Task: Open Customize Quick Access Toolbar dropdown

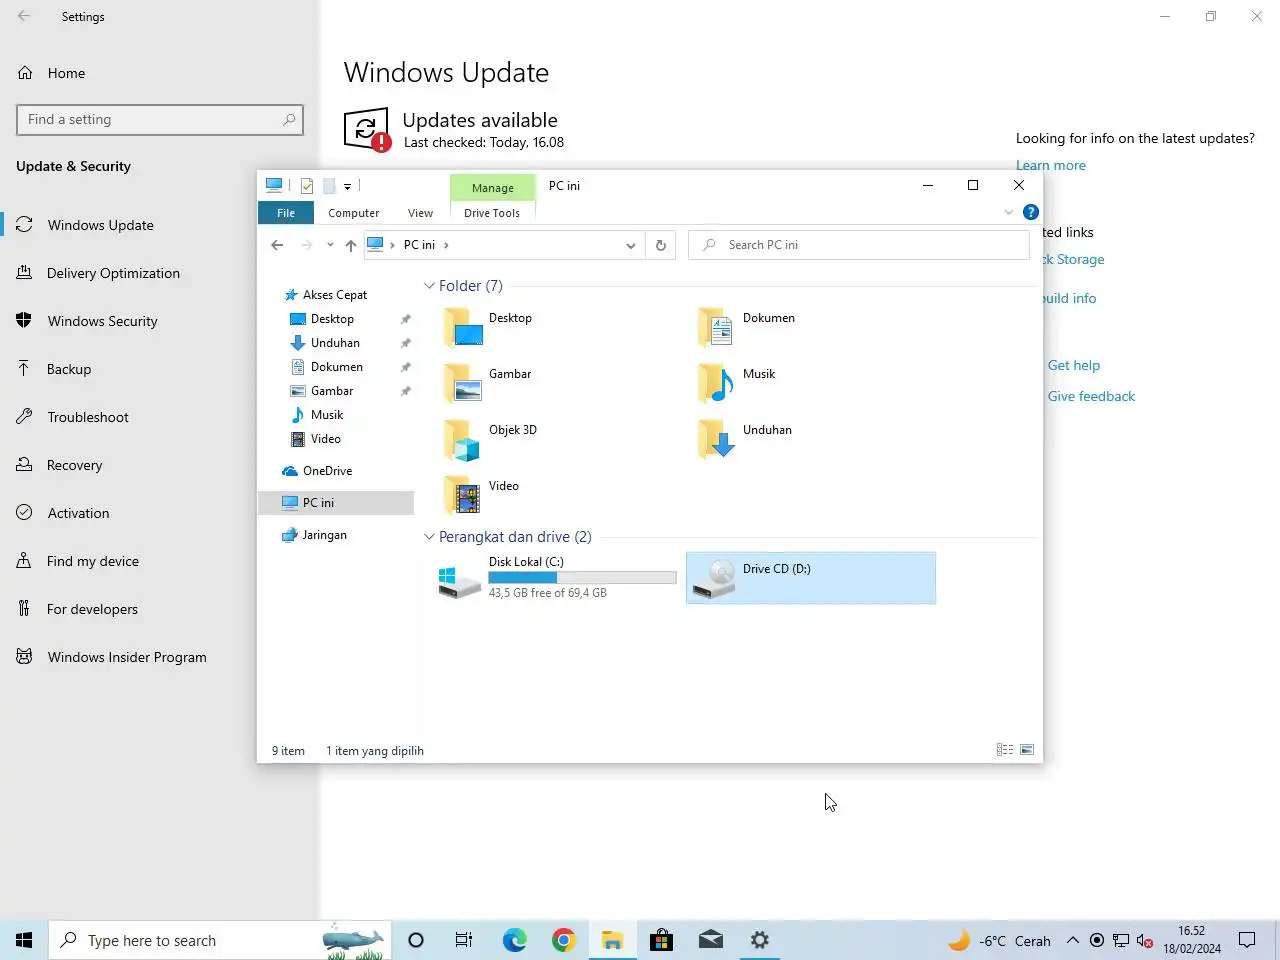Action: coord(347,186)
